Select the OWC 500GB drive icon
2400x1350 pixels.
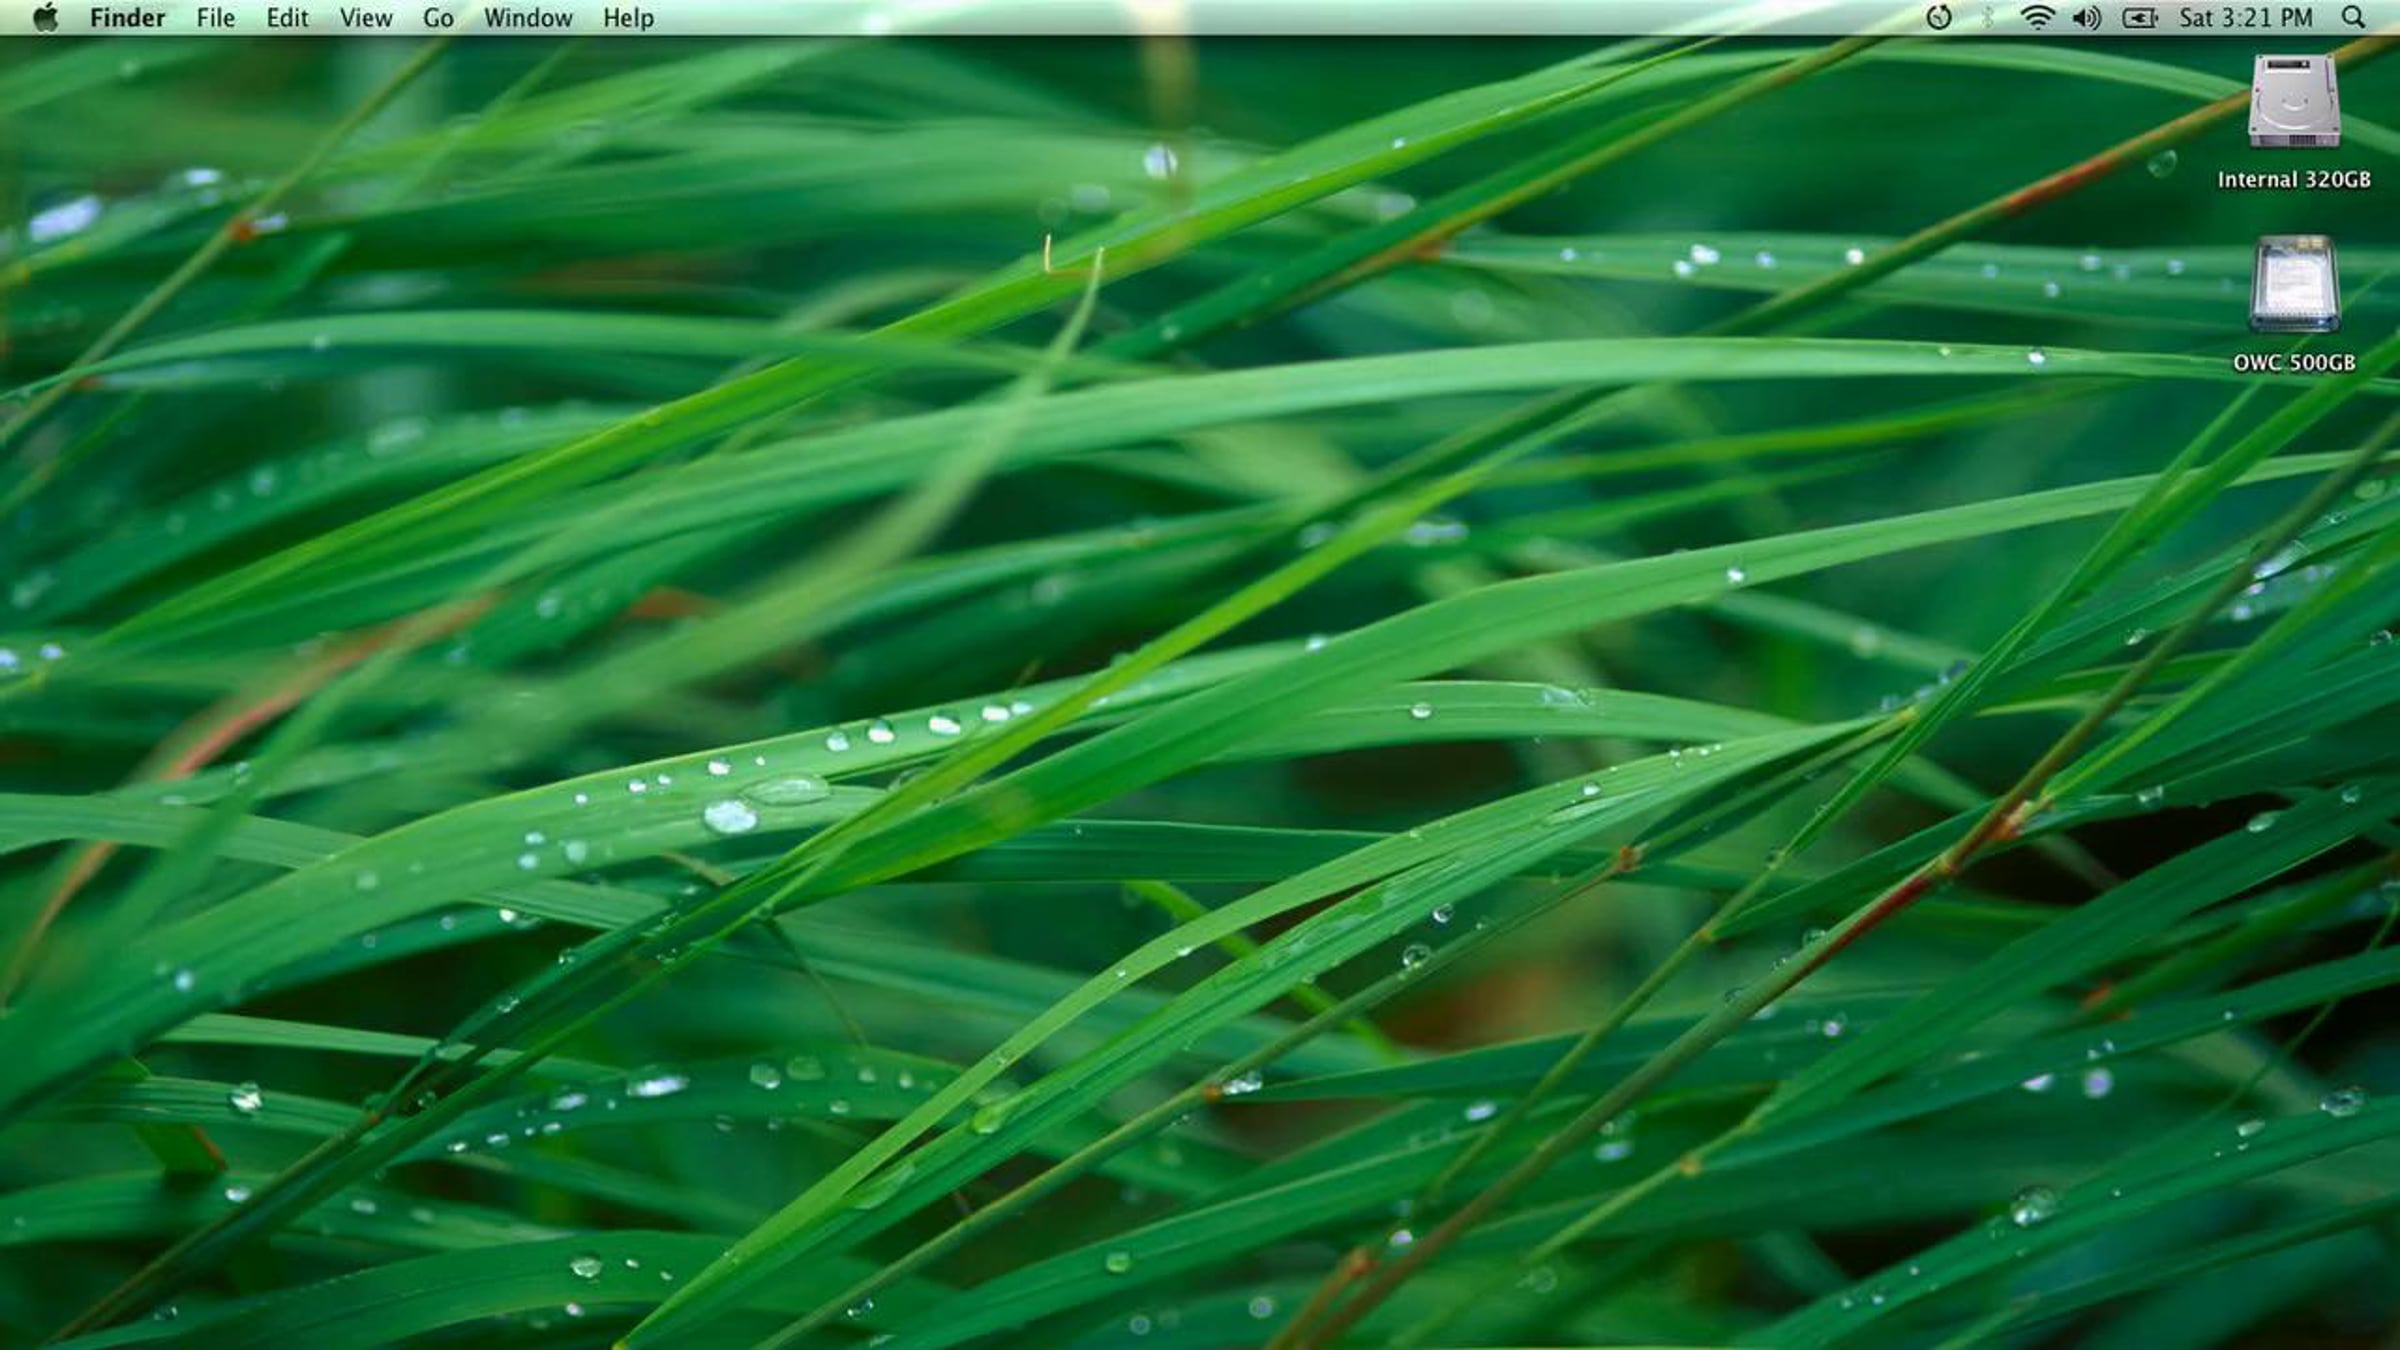point(2294,284)
